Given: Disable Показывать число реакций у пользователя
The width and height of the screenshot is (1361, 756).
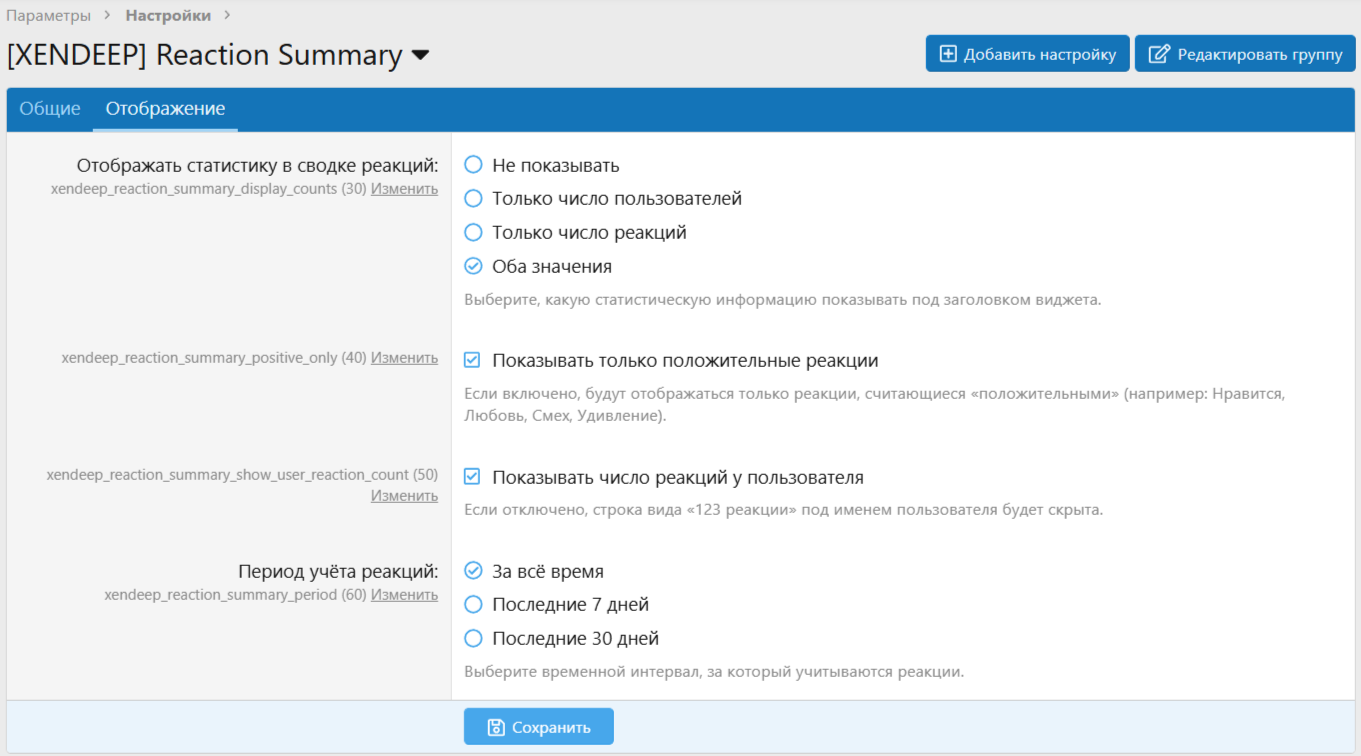Looking at the screenshot, I should (473, 477).
